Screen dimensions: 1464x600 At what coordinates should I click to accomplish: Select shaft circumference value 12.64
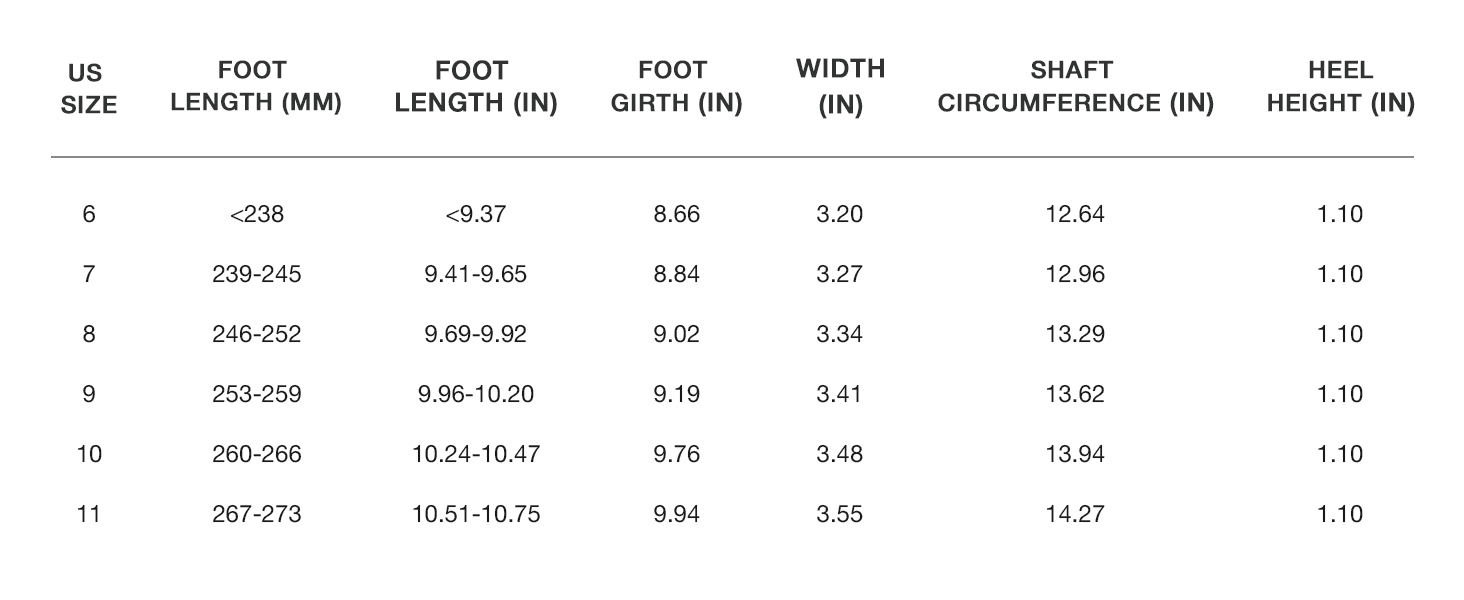point(1076,214)
